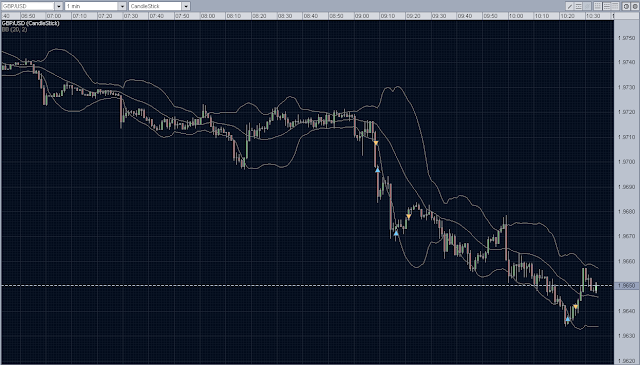The width and height of the screenshot is (640, 365).
Task: Click the 1.9730 price axis label
Action: (627, 87)
